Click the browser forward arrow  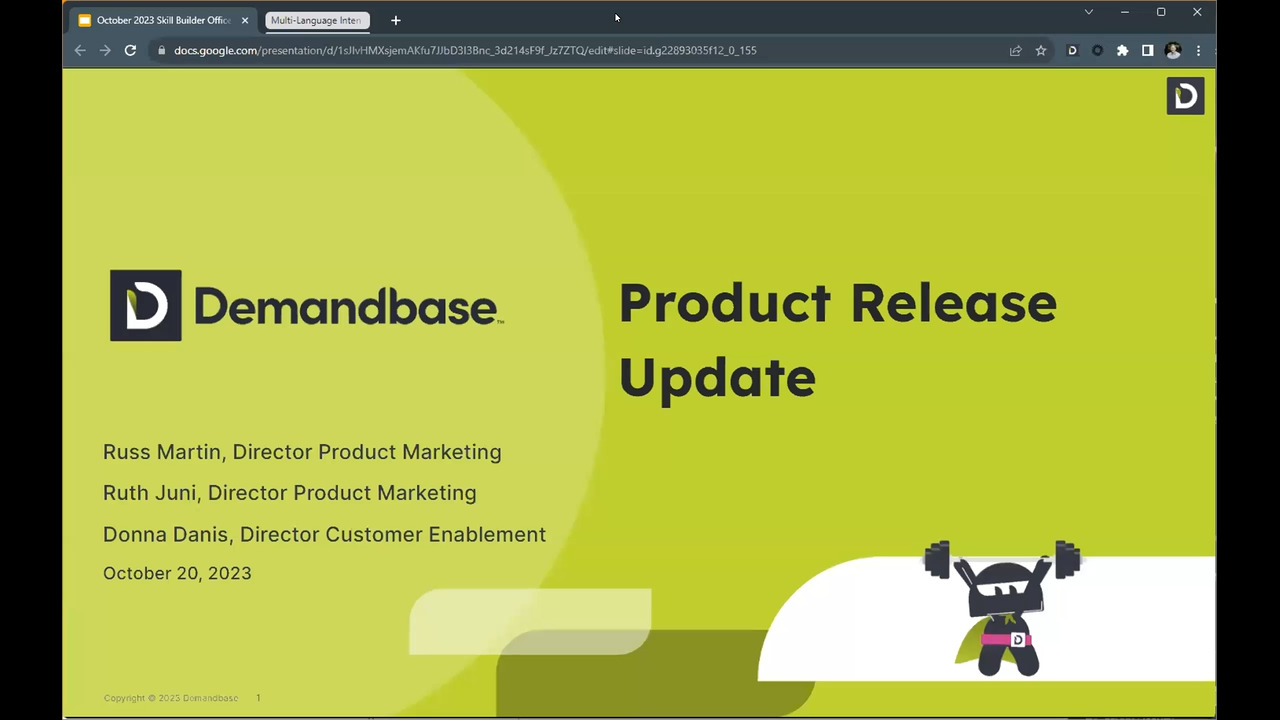(x=105, y=50)
